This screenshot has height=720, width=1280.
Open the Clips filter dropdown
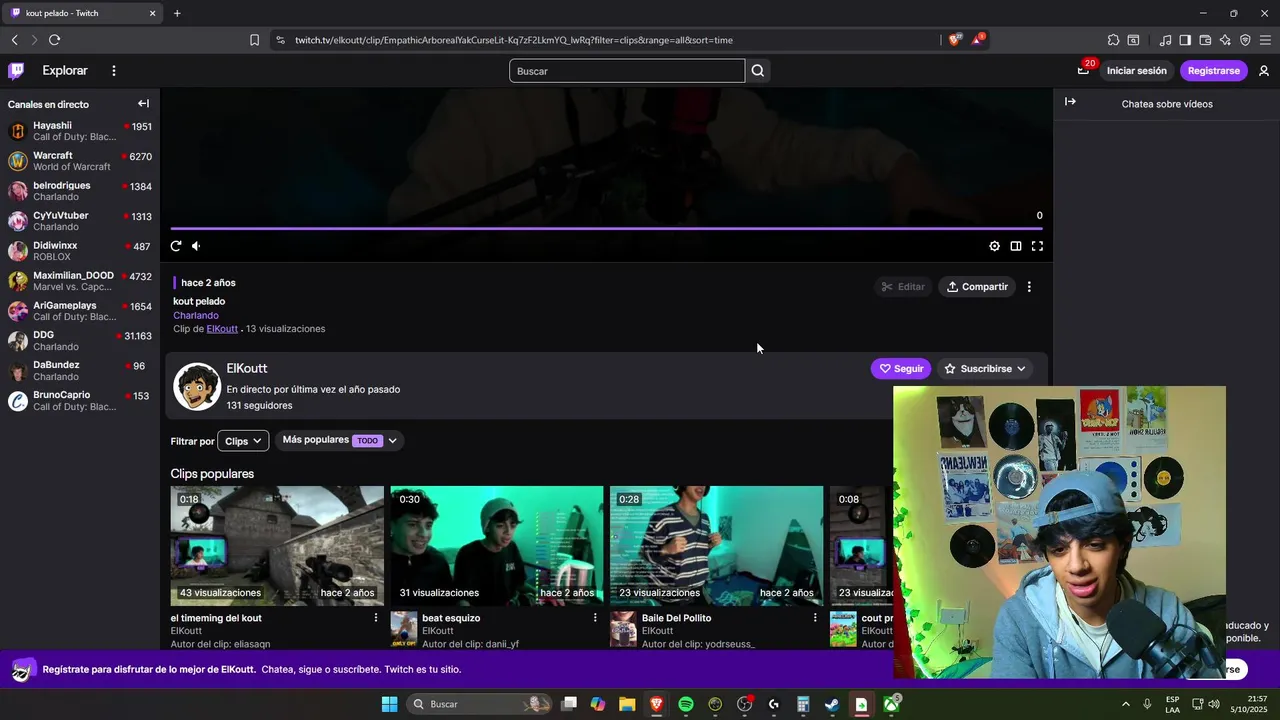243,441
